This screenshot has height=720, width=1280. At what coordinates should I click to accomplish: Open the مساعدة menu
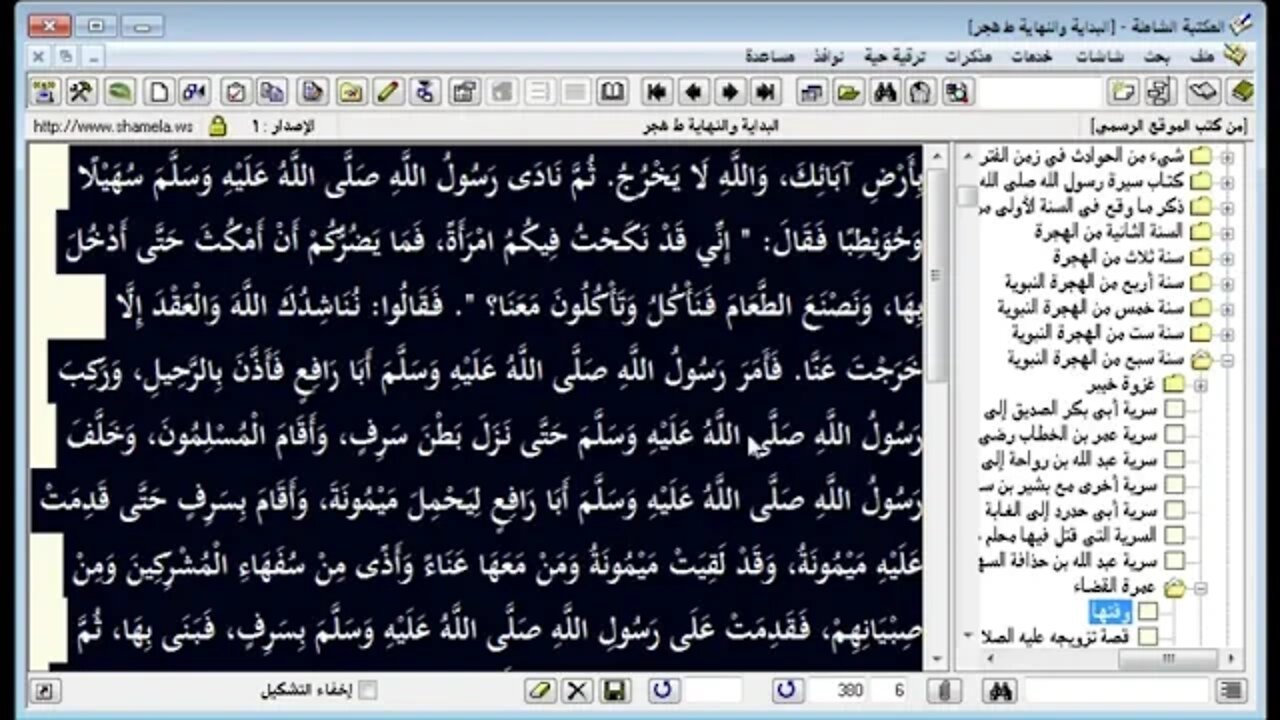pos(770,57)
